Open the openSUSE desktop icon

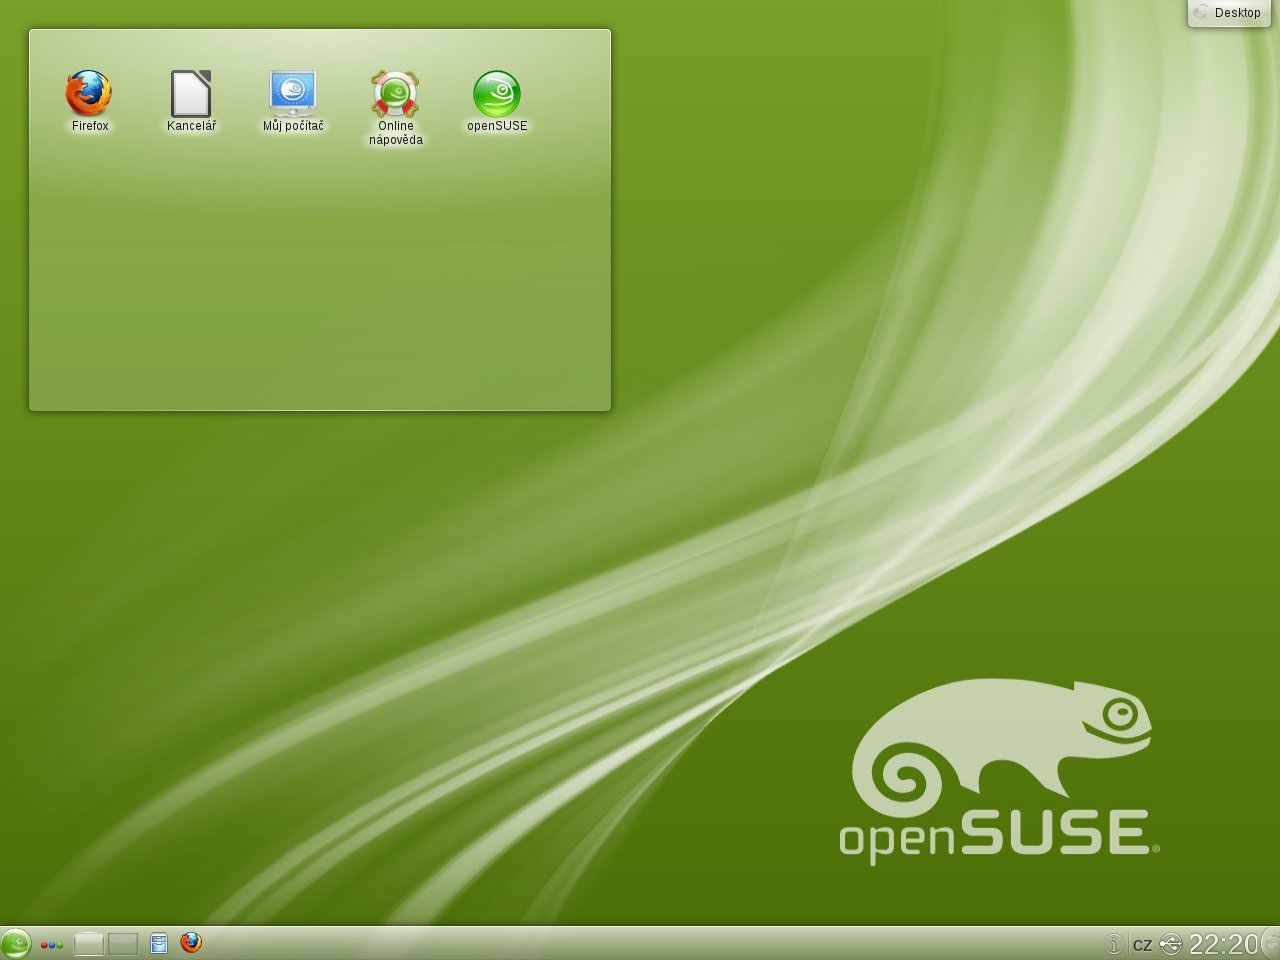click(497, 93)
